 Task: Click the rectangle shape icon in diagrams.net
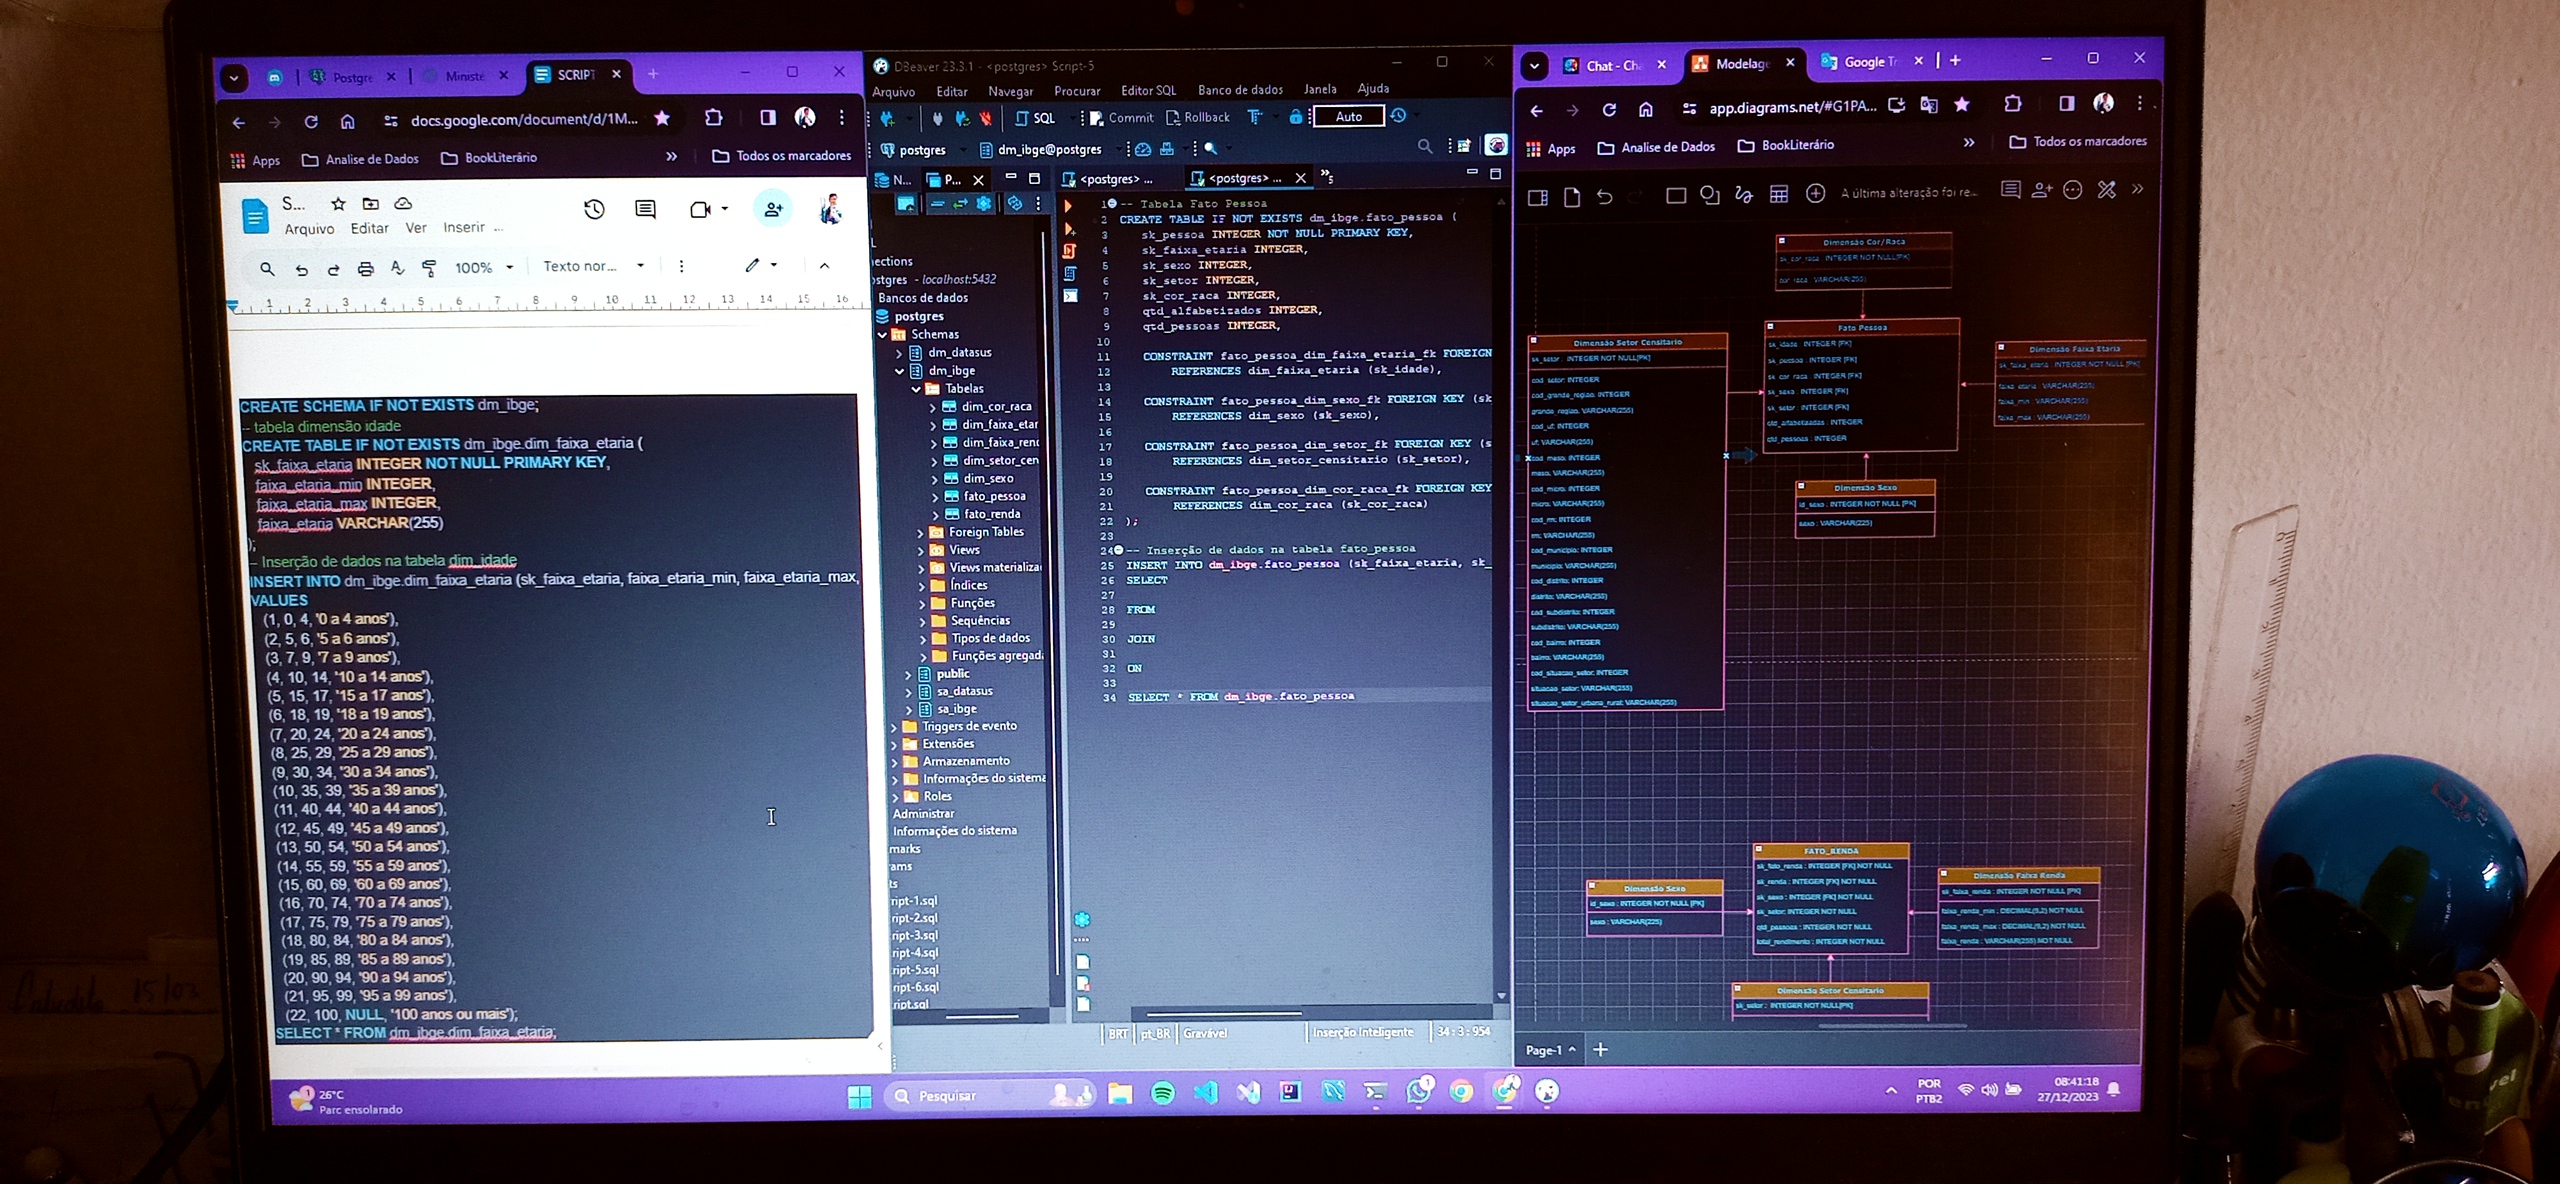click(1676, 195)
